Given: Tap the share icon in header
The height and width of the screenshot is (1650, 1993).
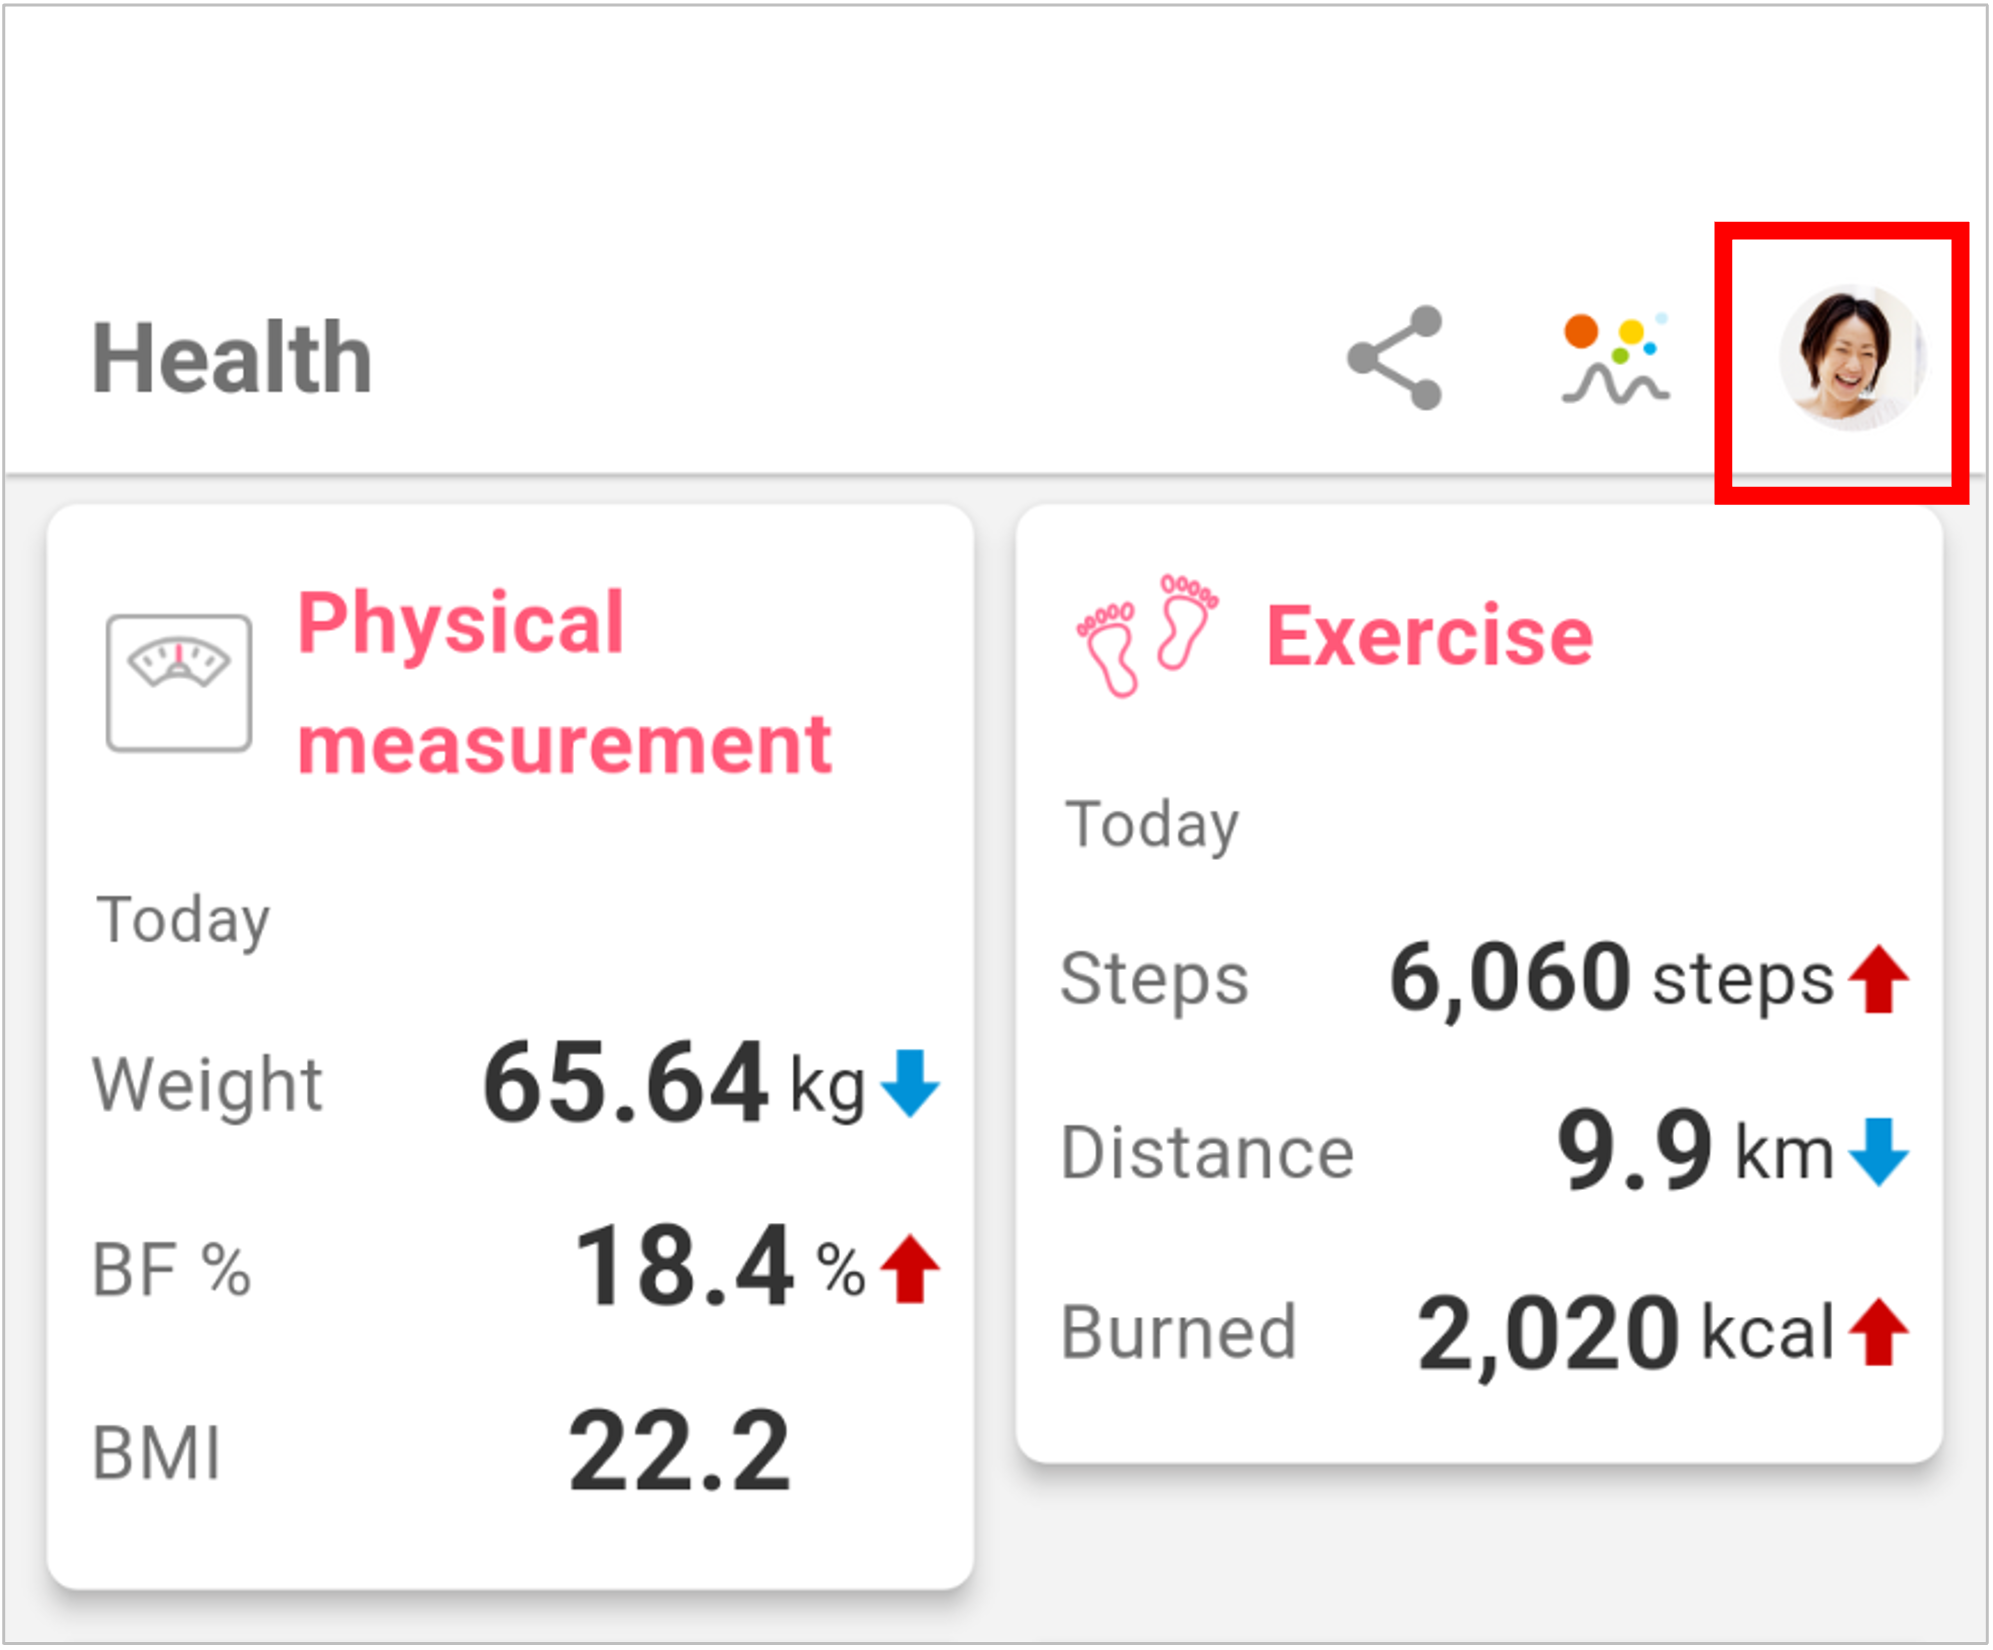Looking at the screenshot, I should click(1395, 358).
